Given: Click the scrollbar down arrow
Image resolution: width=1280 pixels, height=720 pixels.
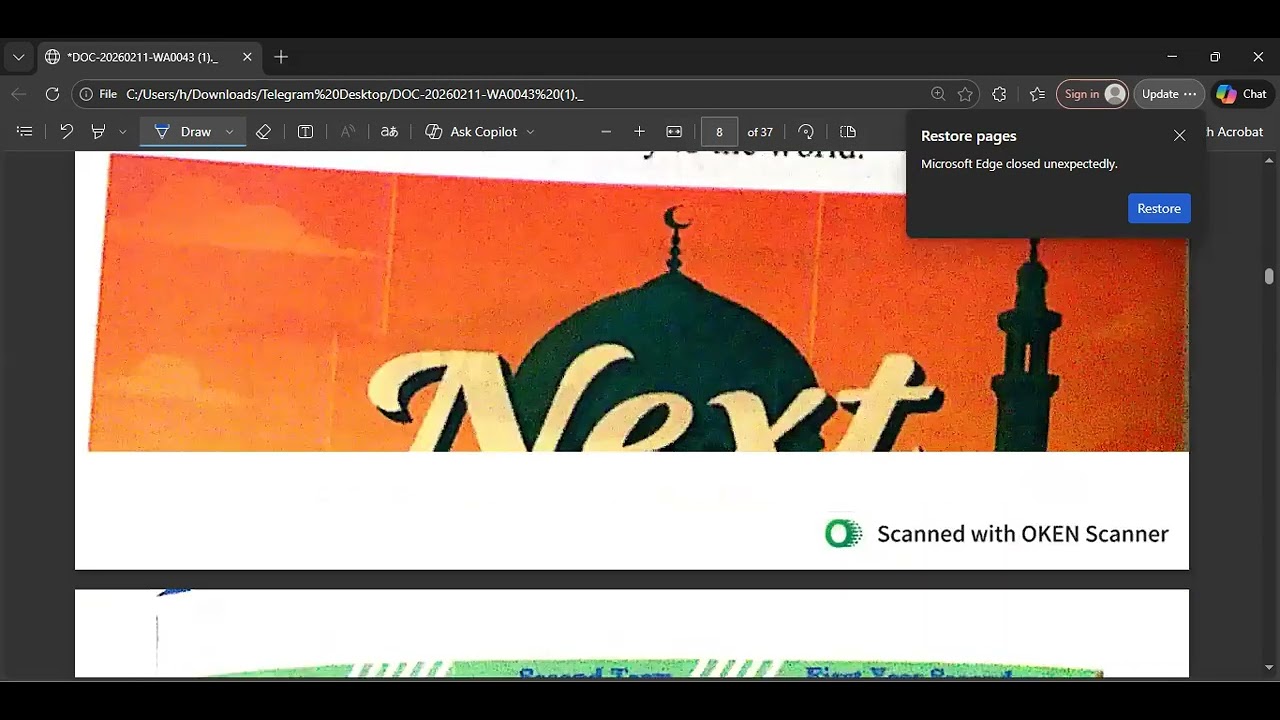Looking at the screenshot, I should coord(1269,667).
